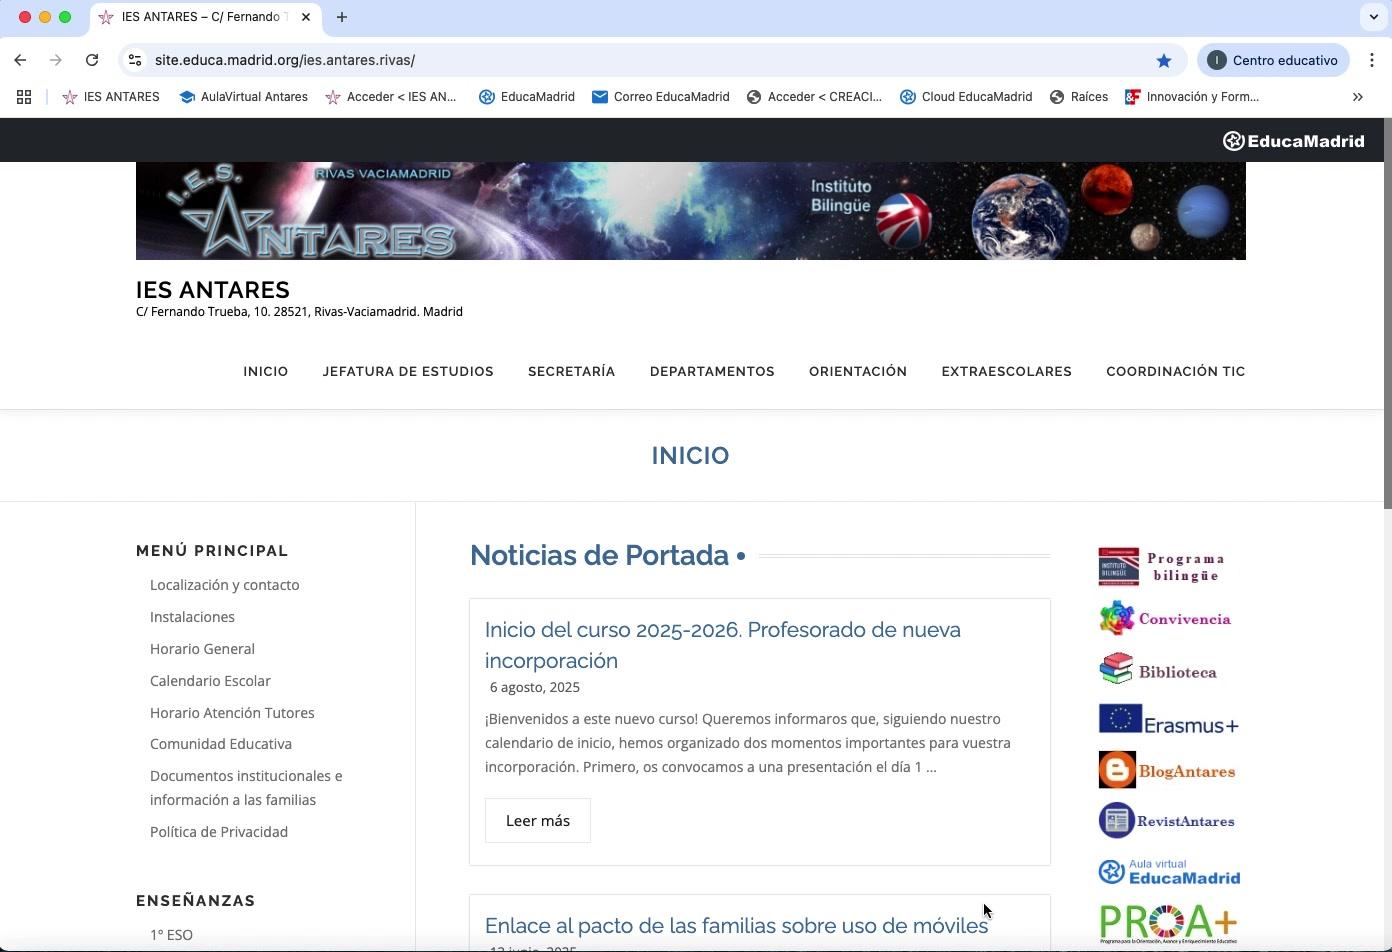
Task: Open the Innovación y Form... bookmark
Action: (x=1192, y=97)
